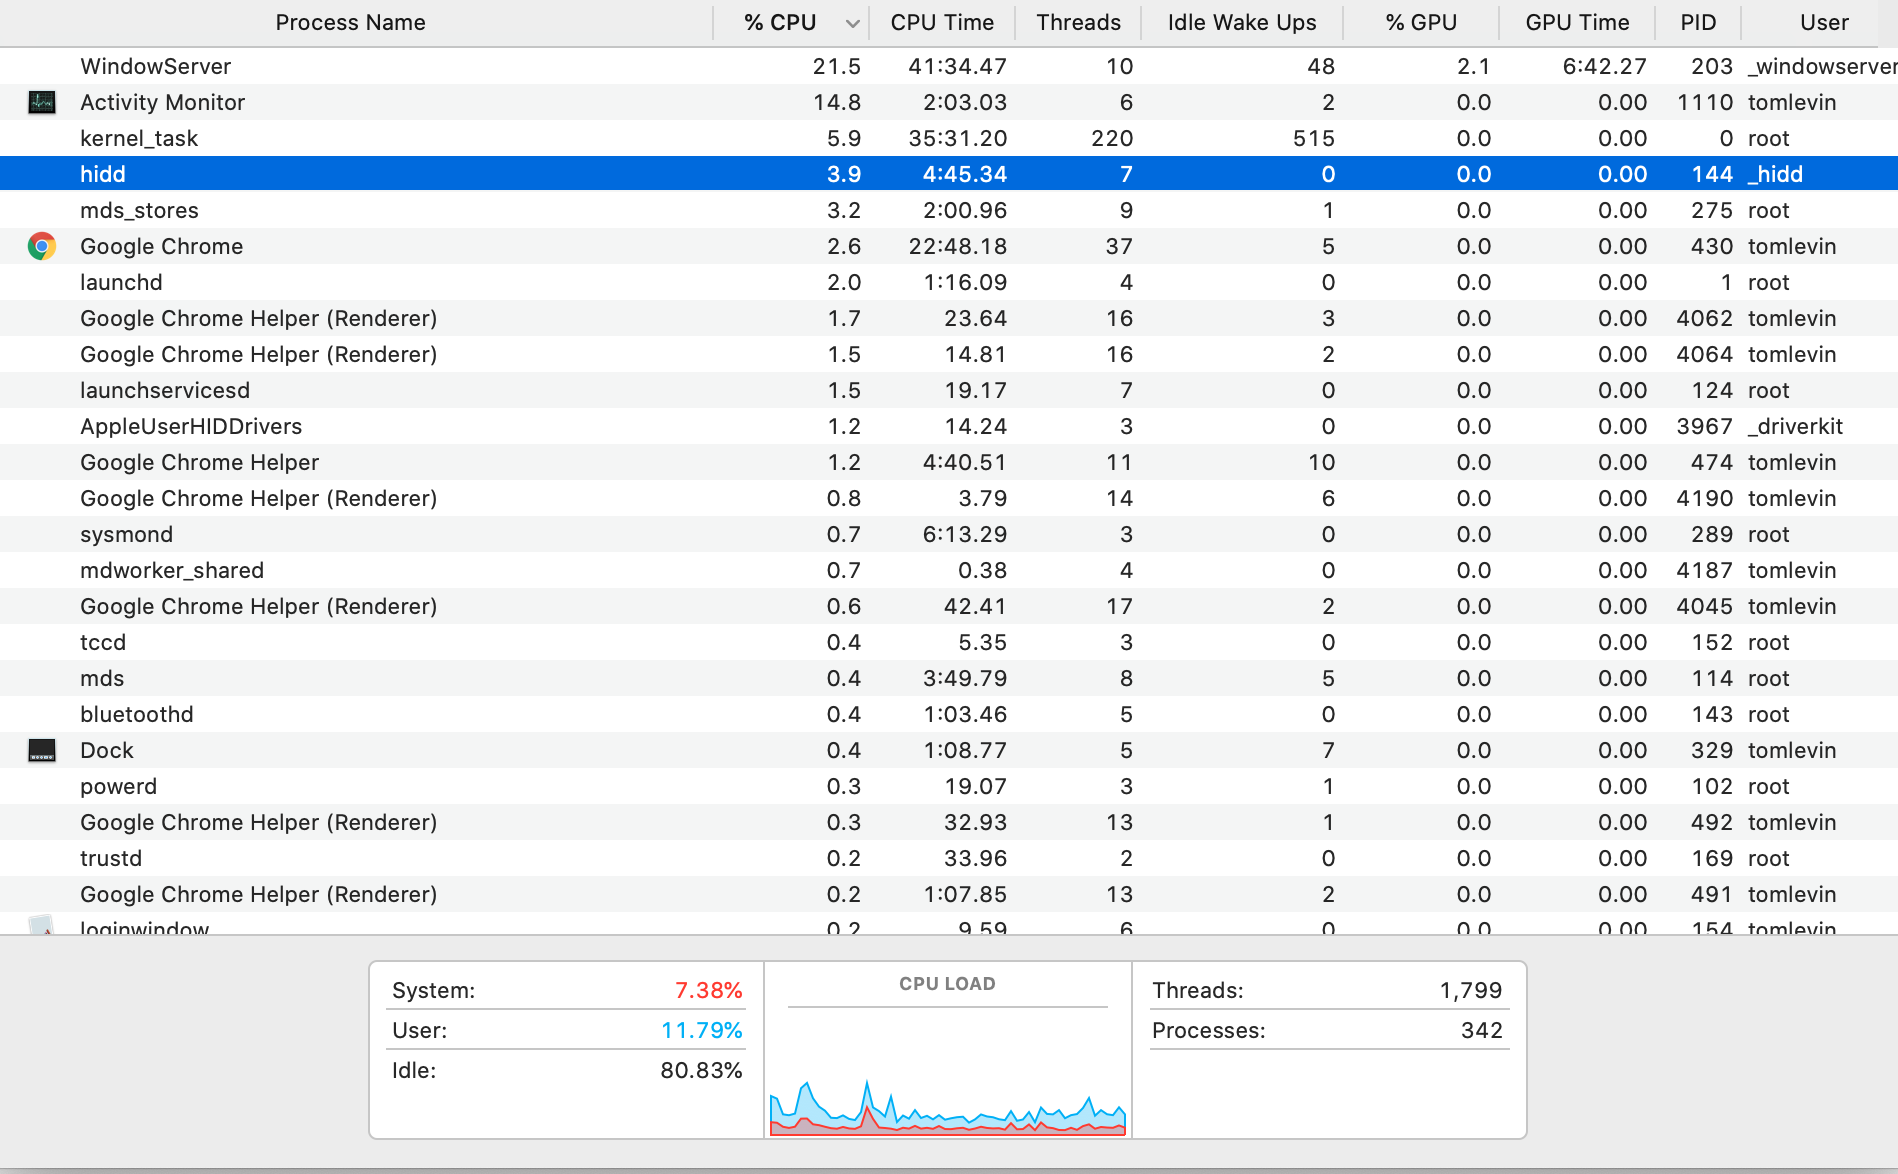Click the _hidd user cell
Image resolution: width=1898 pixels, height=1174 pixels.
pos(1775,174)
